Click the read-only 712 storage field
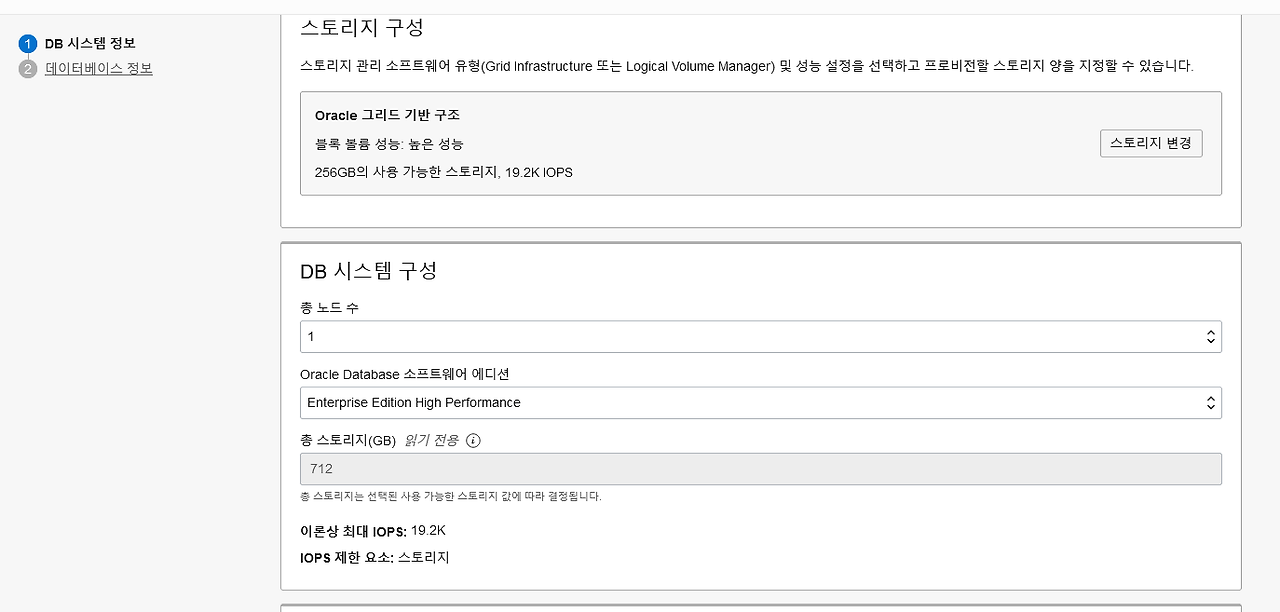The image size is (1280, 612). coord(760,469)
